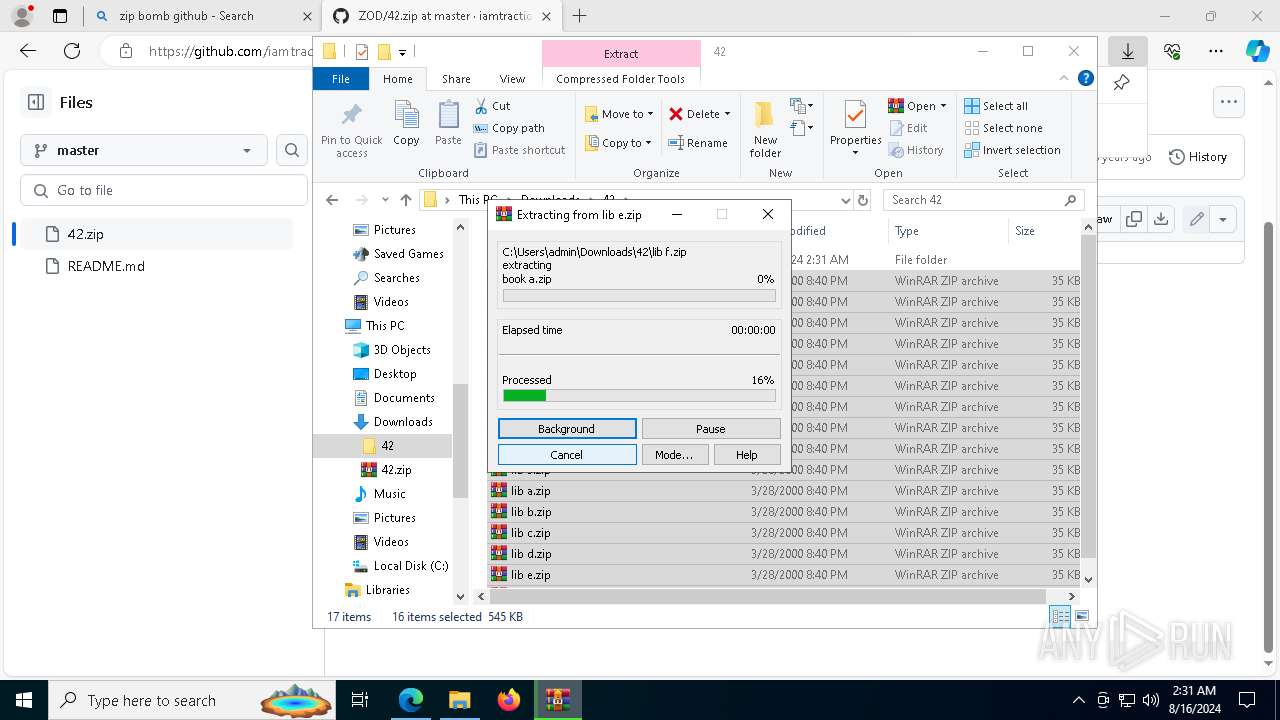Expand edit options dropdown next to pencil
The image size is (1280, 720).
[1223, 219]
